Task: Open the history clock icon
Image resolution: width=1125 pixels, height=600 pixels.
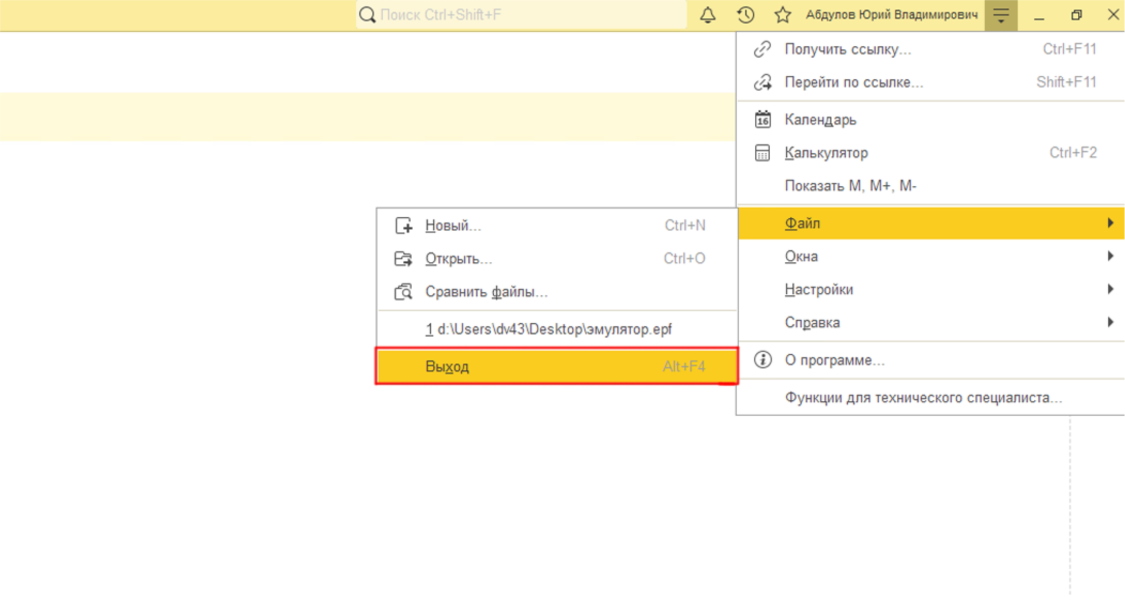Action: (745, 15)
